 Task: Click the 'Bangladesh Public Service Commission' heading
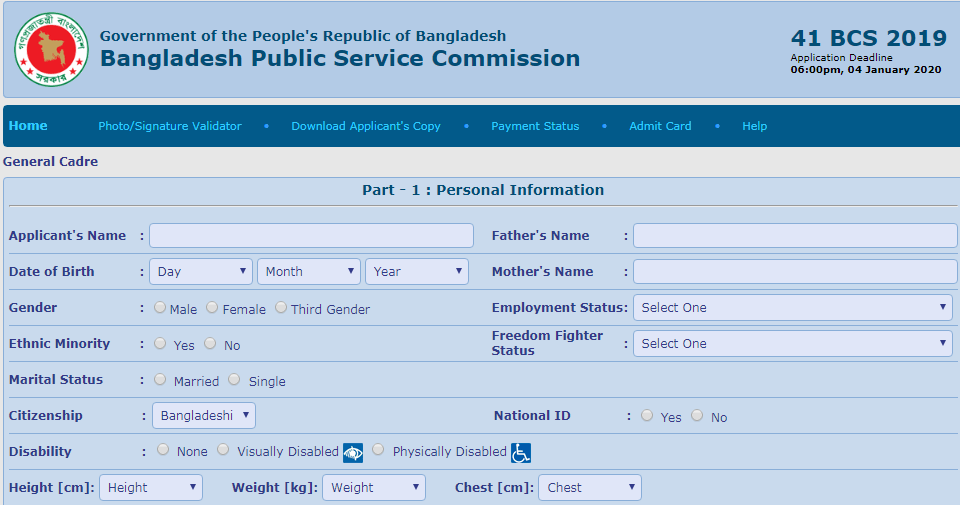click(340, 59)
